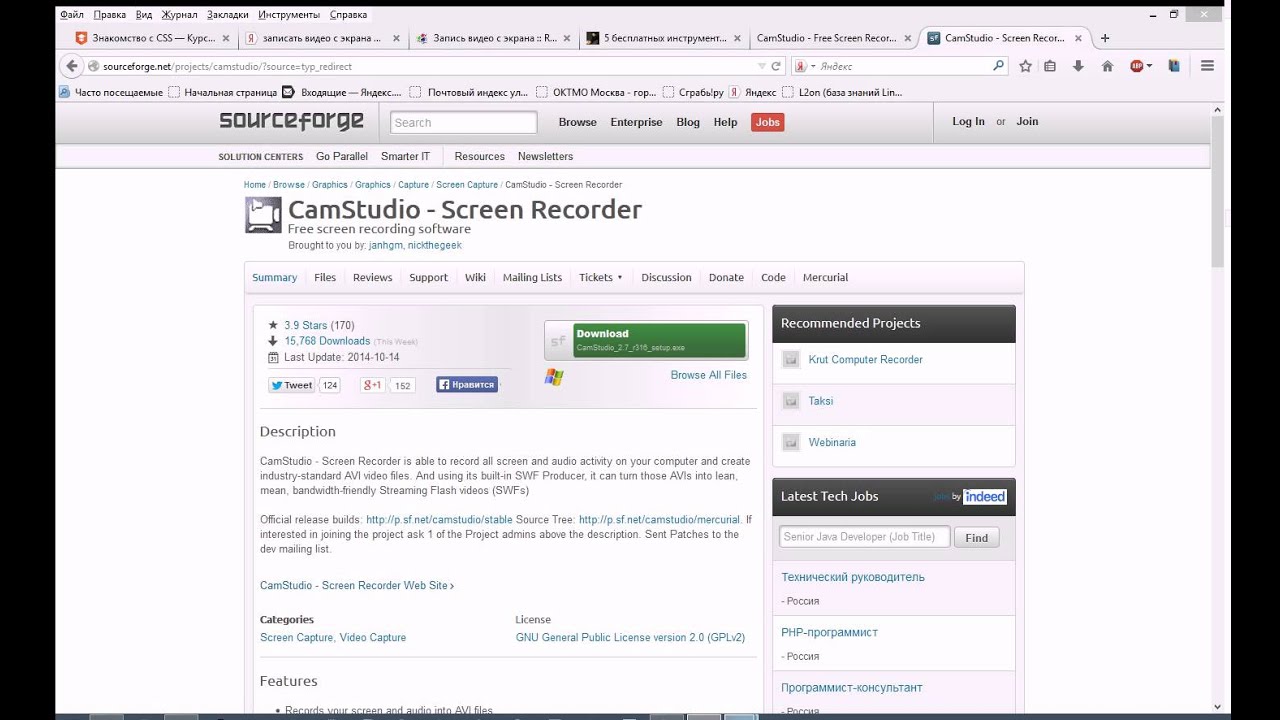
Task: Open the Закладки menu
Action: [x=228, y=15]
